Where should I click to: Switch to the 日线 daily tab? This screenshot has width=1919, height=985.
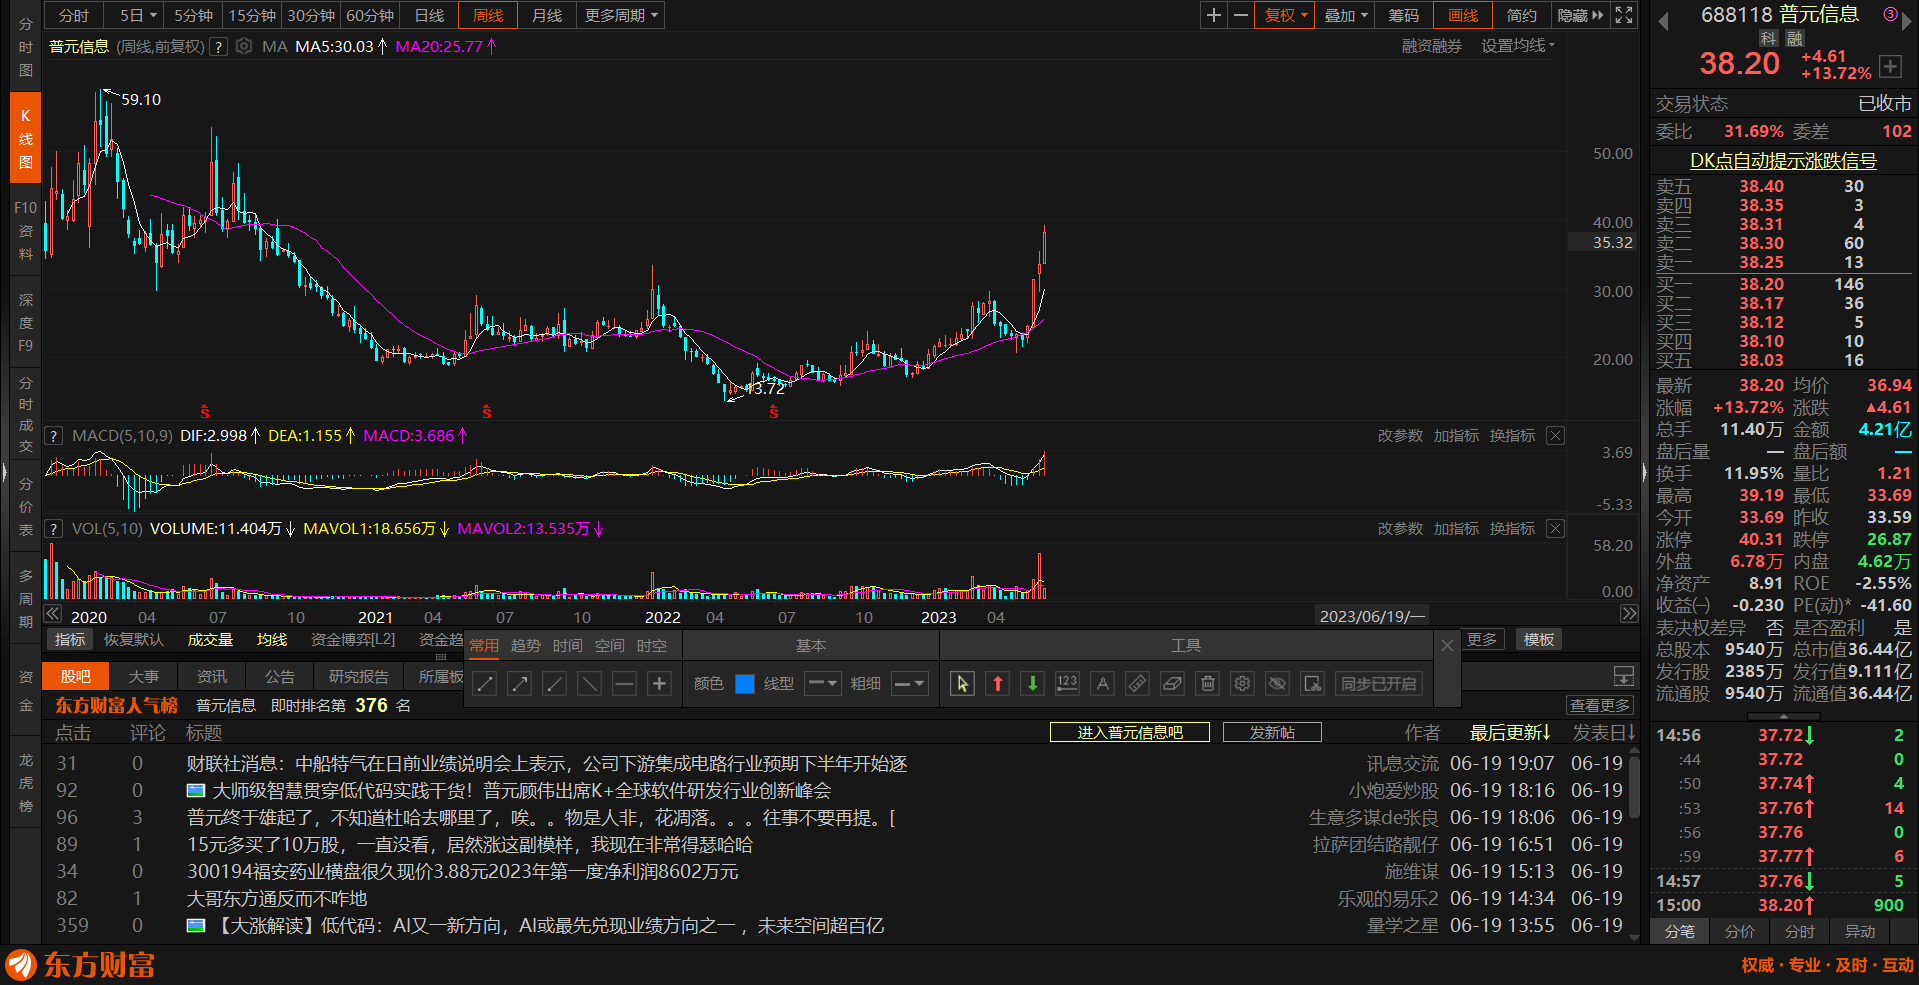click(429, 15)
